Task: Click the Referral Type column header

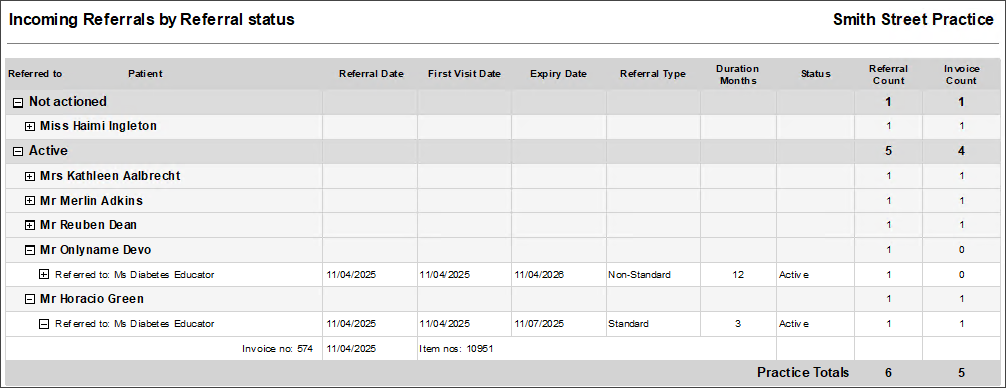Action: pos(652,74)
